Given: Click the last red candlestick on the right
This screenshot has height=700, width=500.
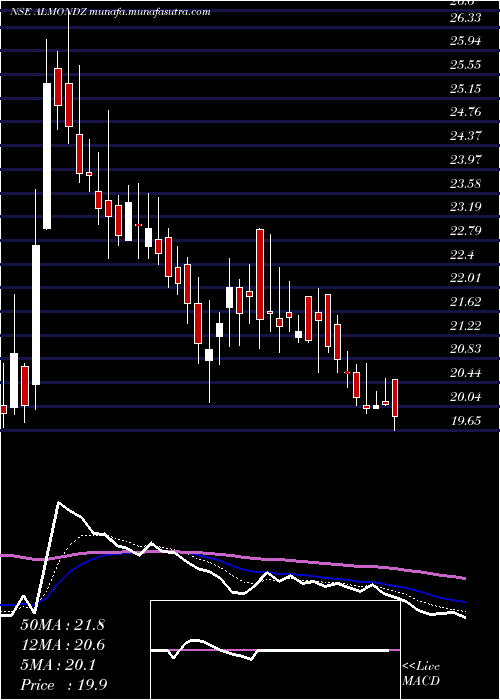Looking at the screenshot, I should point(395,398).
